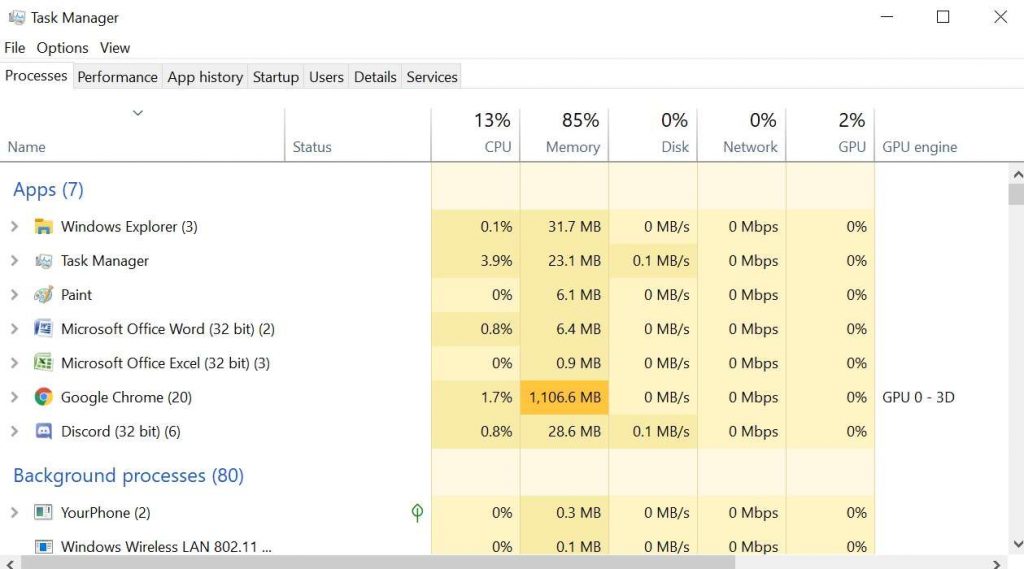
Task: Click the sort chevron above the Name column
Action: [x=138, y=113]
